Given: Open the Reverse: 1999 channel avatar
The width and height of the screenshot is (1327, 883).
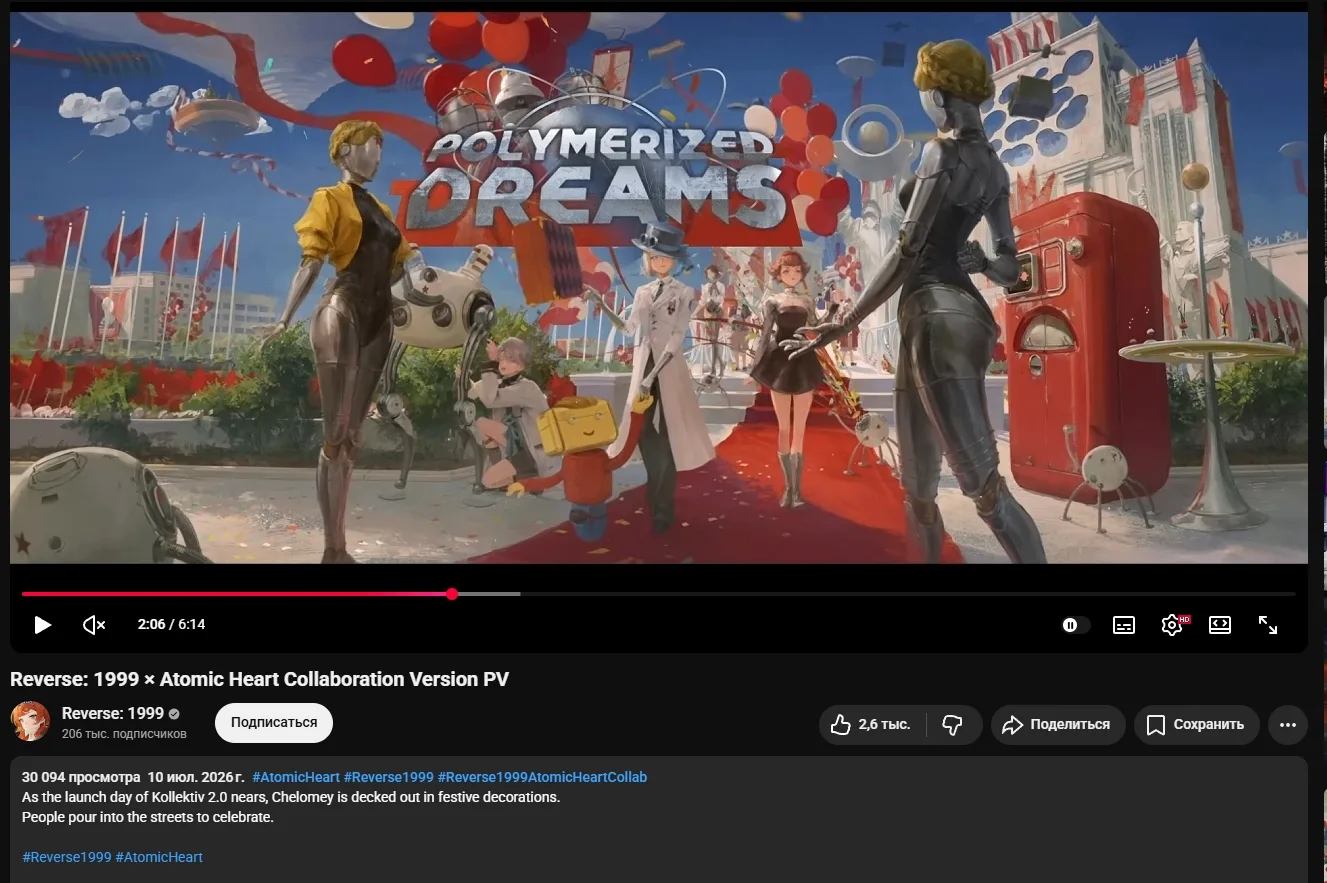Looking at the screenshot, I should [30, 722].
